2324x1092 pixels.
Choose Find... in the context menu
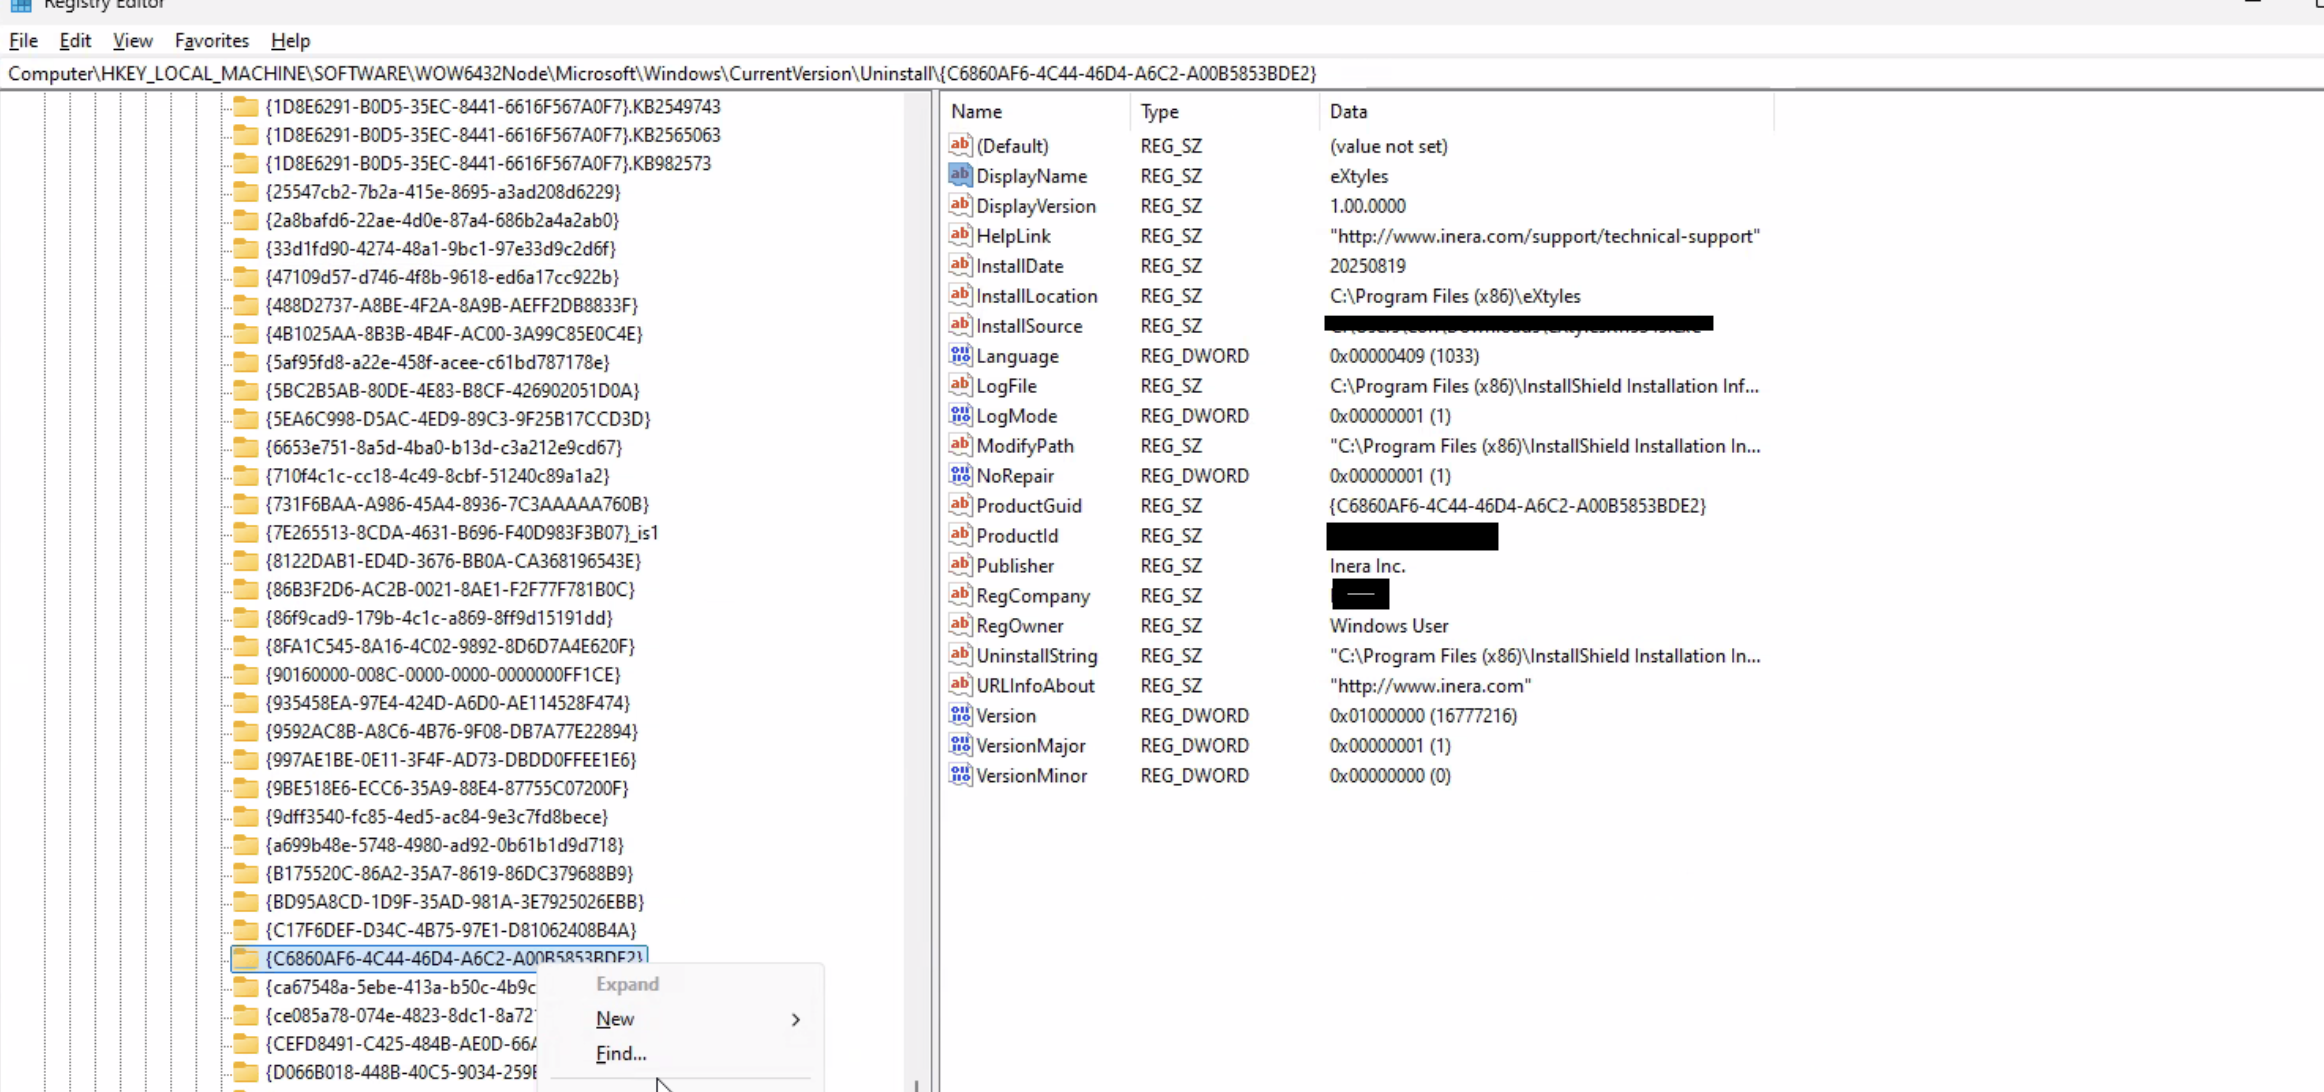[x=621, y=1053]
